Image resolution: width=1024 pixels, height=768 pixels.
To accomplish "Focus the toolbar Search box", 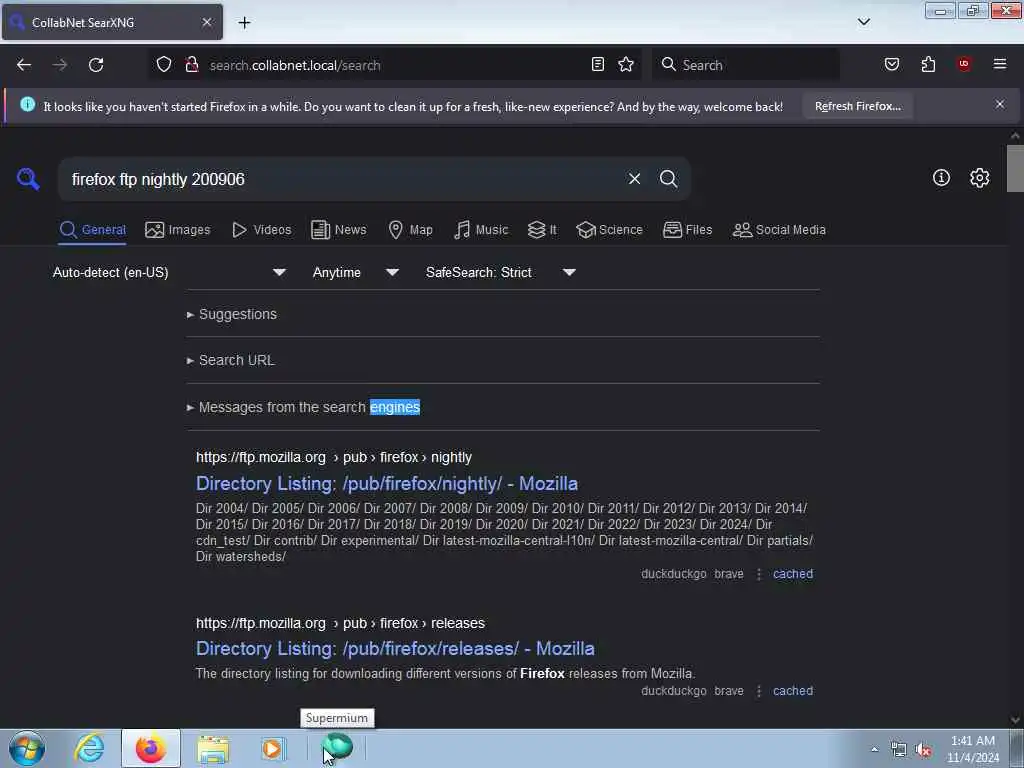I will tap(744, 65).
